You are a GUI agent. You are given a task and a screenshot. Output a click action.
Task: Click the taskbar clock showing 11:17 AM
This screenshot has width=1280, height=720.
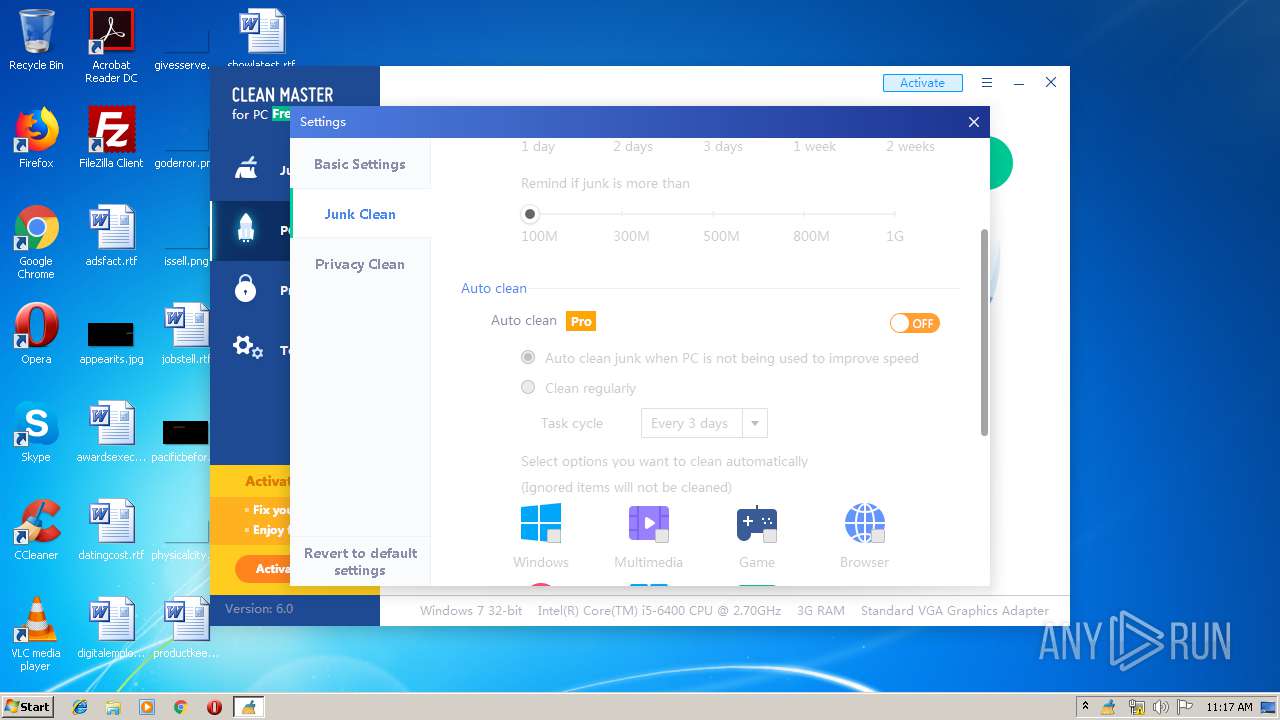(1229, 707)
